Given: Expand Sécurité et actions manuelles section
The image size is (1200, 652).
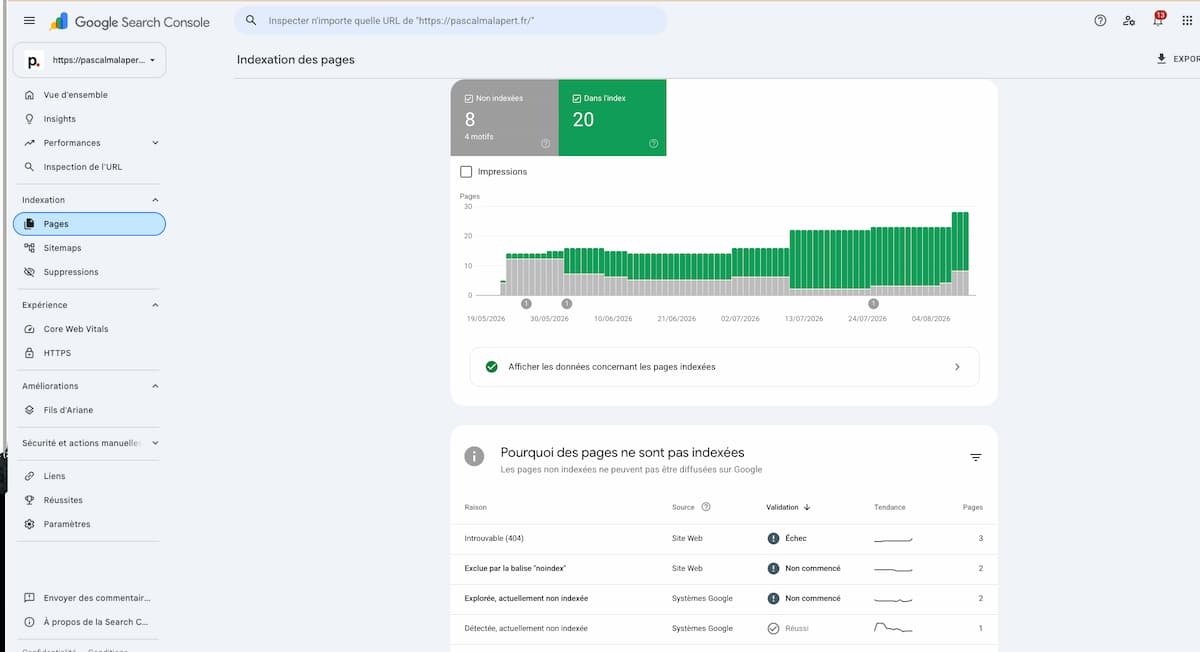Looking at the screenshot, I should pos(155,442).
